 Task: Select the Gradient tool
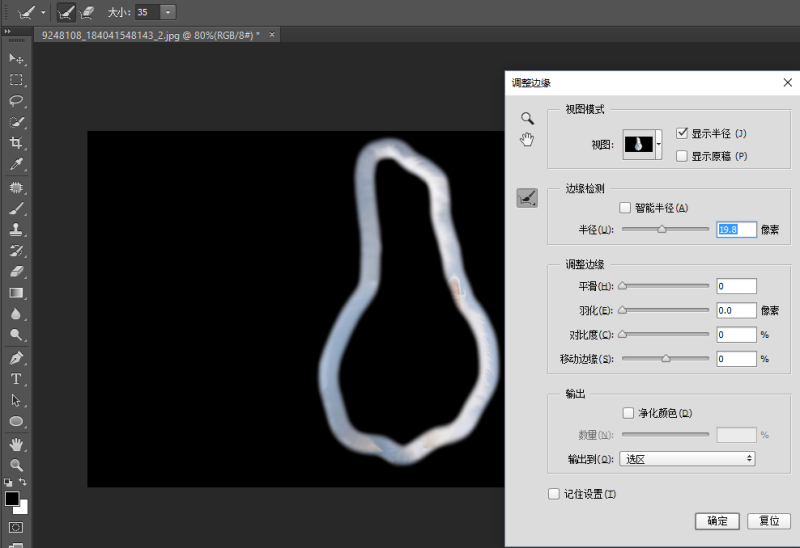pos(16,293)
